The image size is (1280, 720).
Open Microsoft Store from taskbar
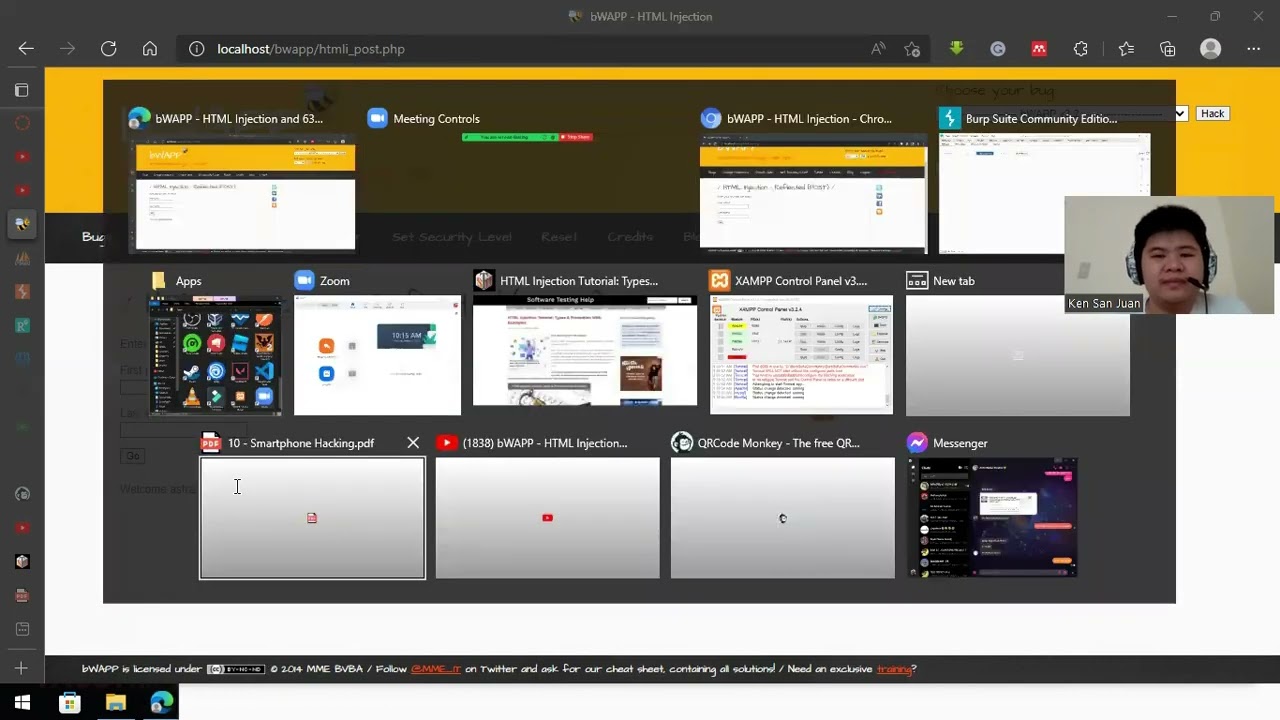click(x=69, y=703)
